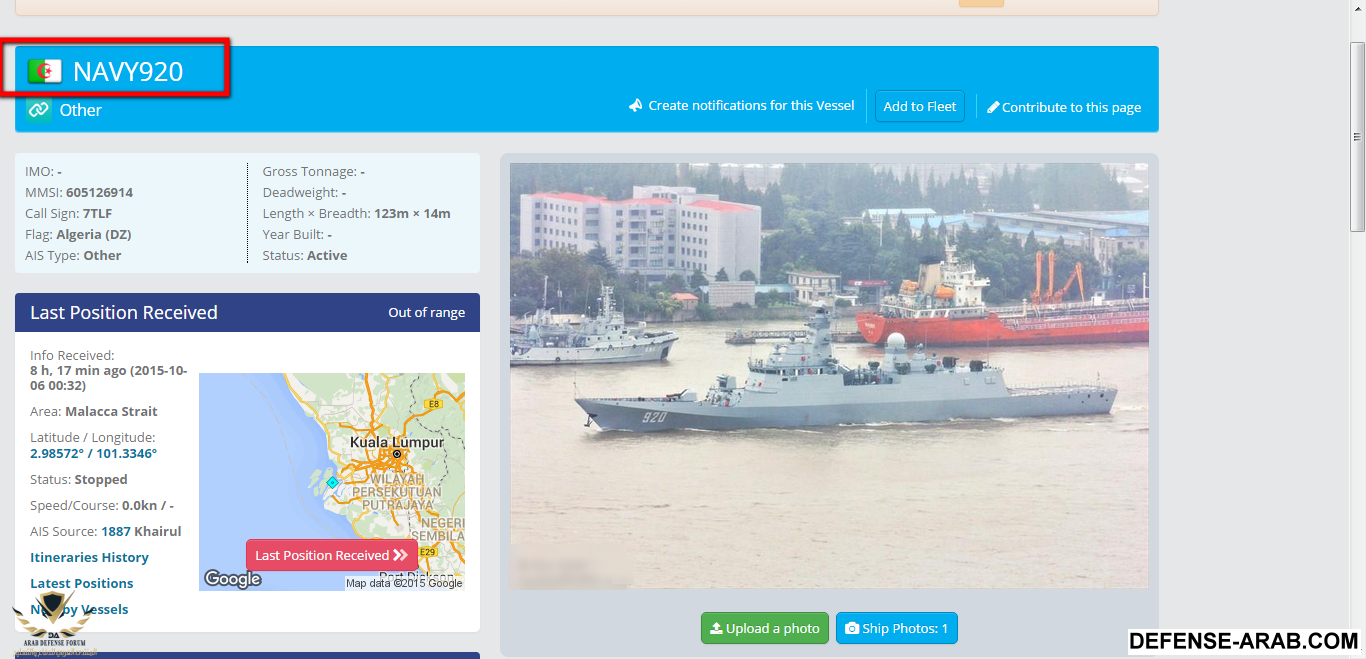Click Upload a photo button
1366x659 pixels.
click(765, 628)
